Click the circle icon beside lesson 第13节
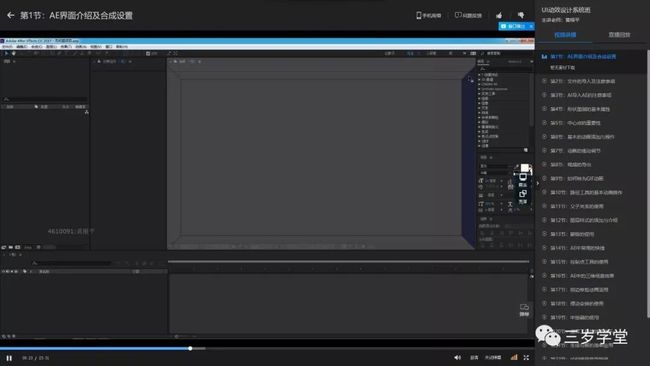Screen dimensions: 650x366 click(x=544, y=234)
